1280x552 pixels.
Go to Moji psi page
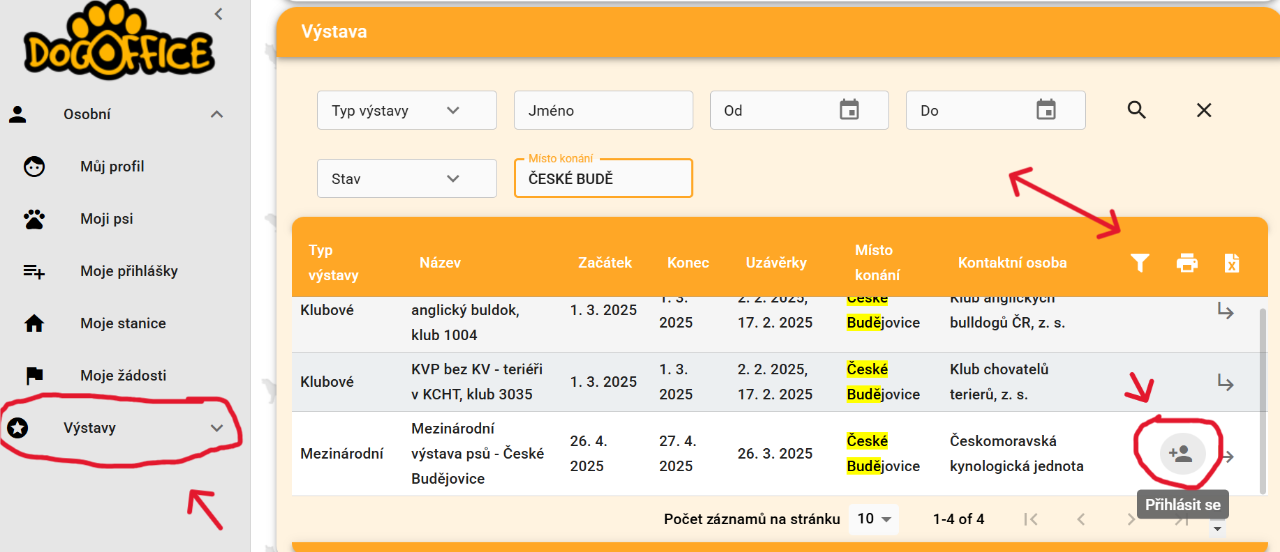[x=106, y=219]
